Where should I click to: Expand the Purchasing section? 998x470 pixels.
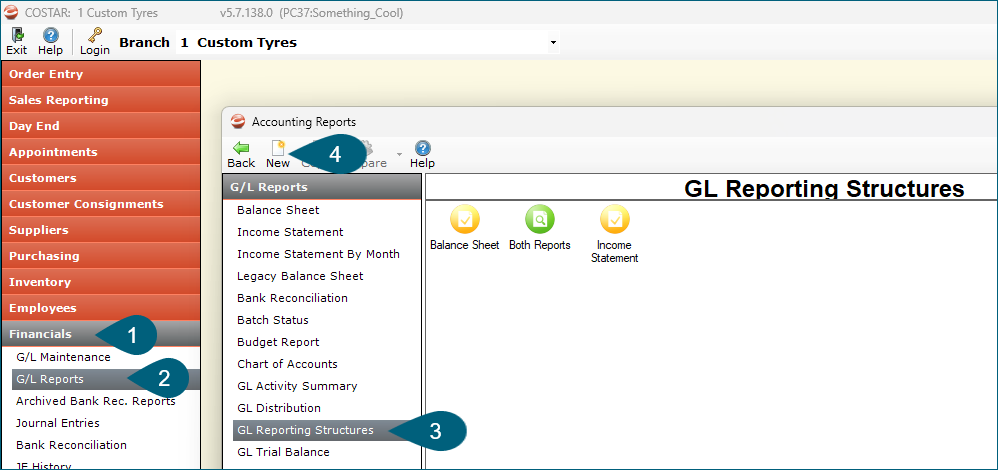tap(101, 256)
